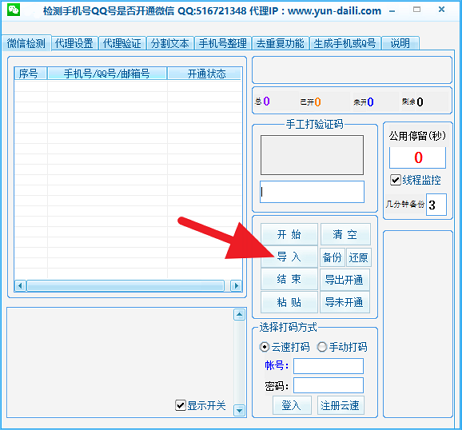Click the green WeChat app icon in title bar
462x430 pixels.
pos(14,9)
